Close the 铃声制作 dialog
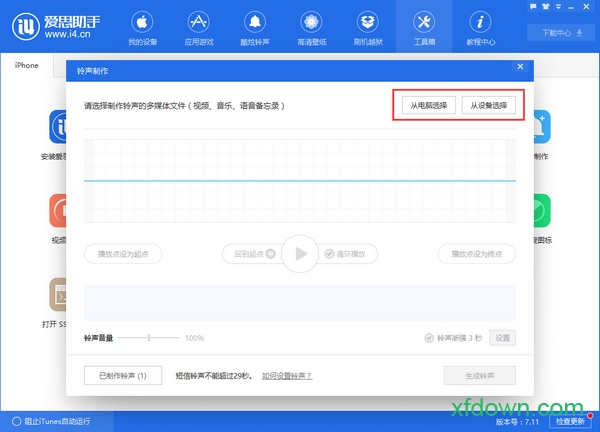 (x=519, y=67)
